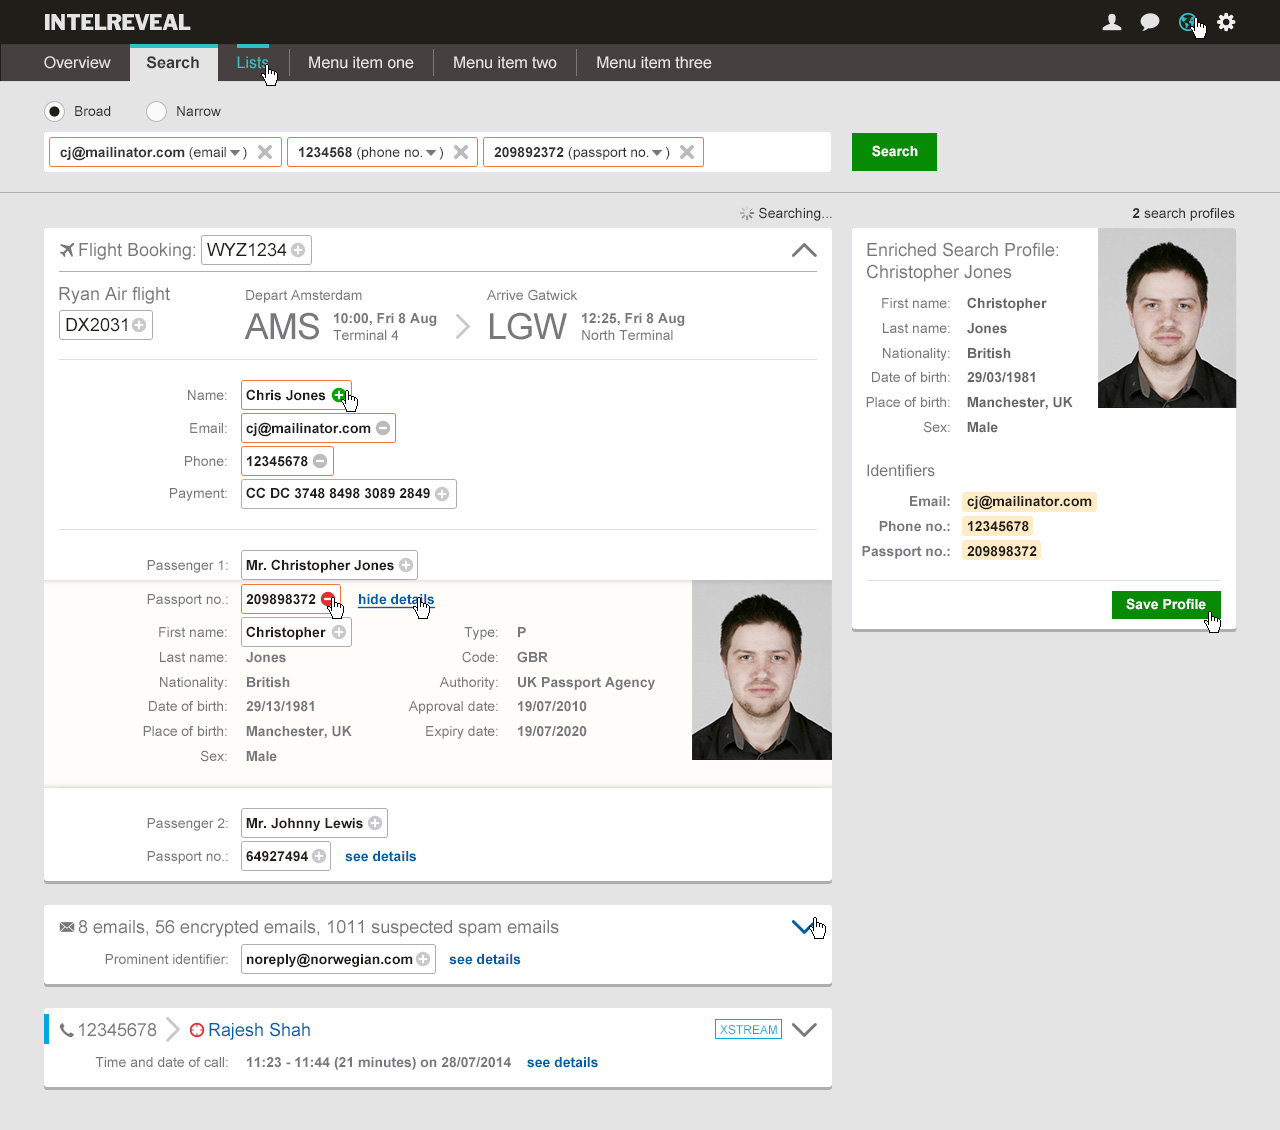Remove the 1234568 phone no. search tag

point(461,152)
